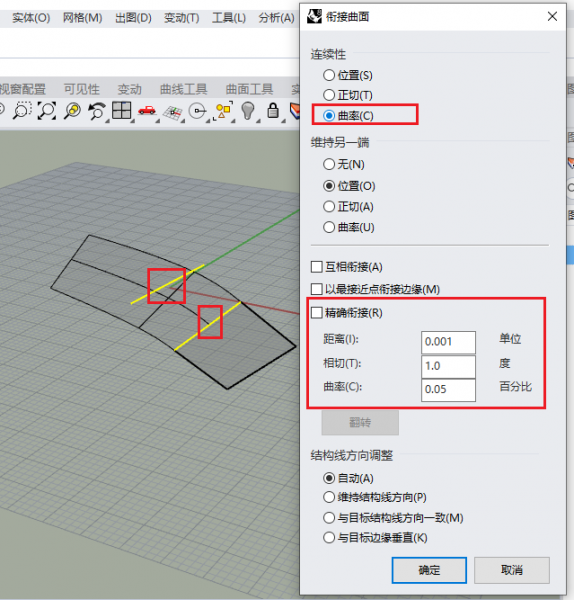Click the red car display icon
Viewport: 574px width, 600px height.
click(147, 111)
